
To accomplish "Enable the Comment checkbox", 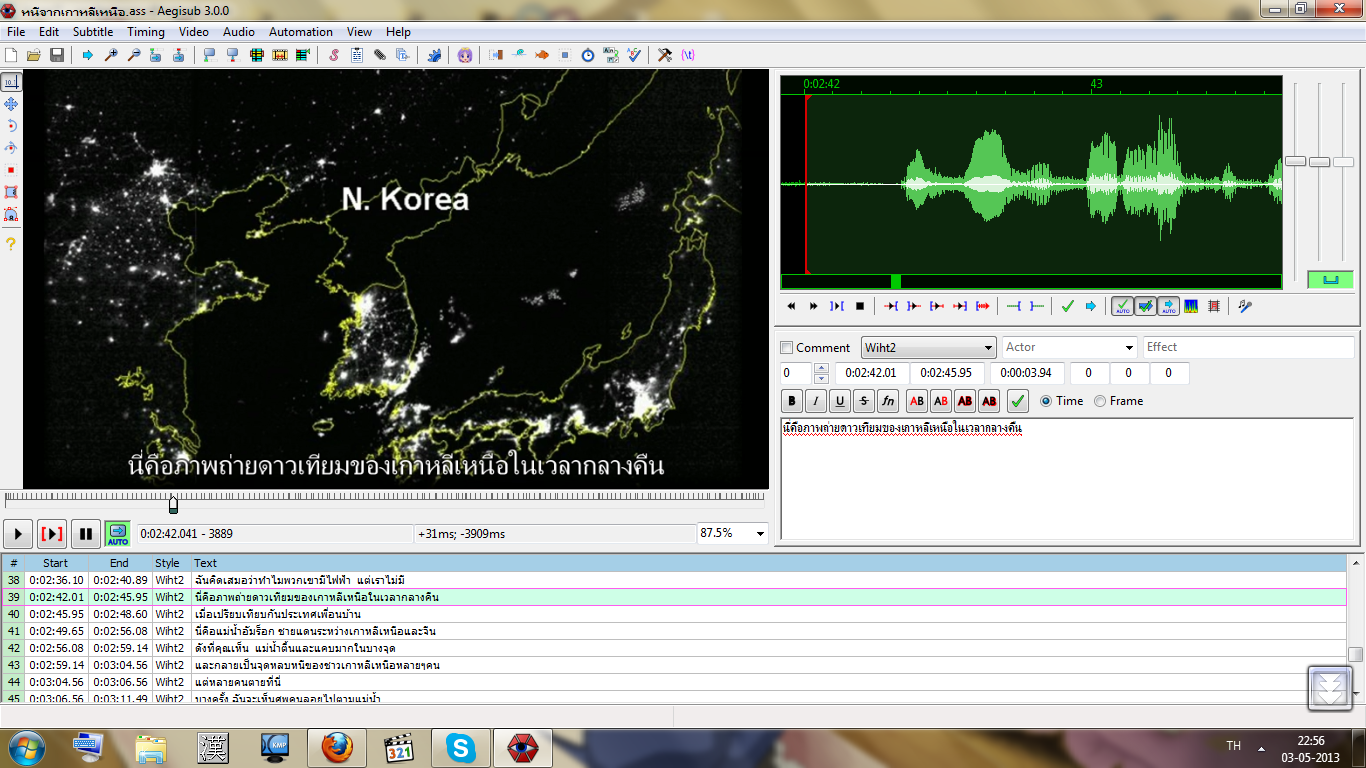I will coord(787,347).
